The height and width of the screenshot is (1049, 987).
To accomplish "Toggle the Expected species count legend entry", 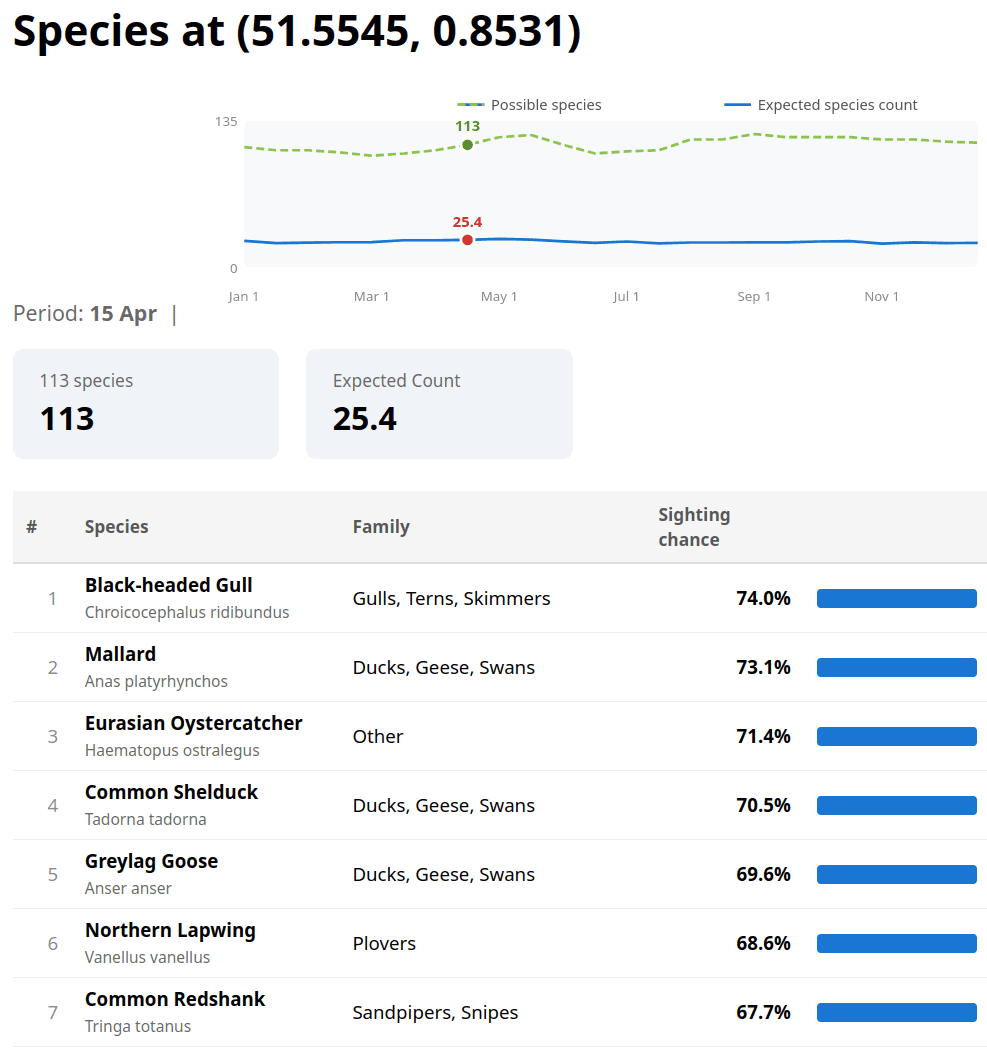I will pyautogui.click(x=820, y=105).
